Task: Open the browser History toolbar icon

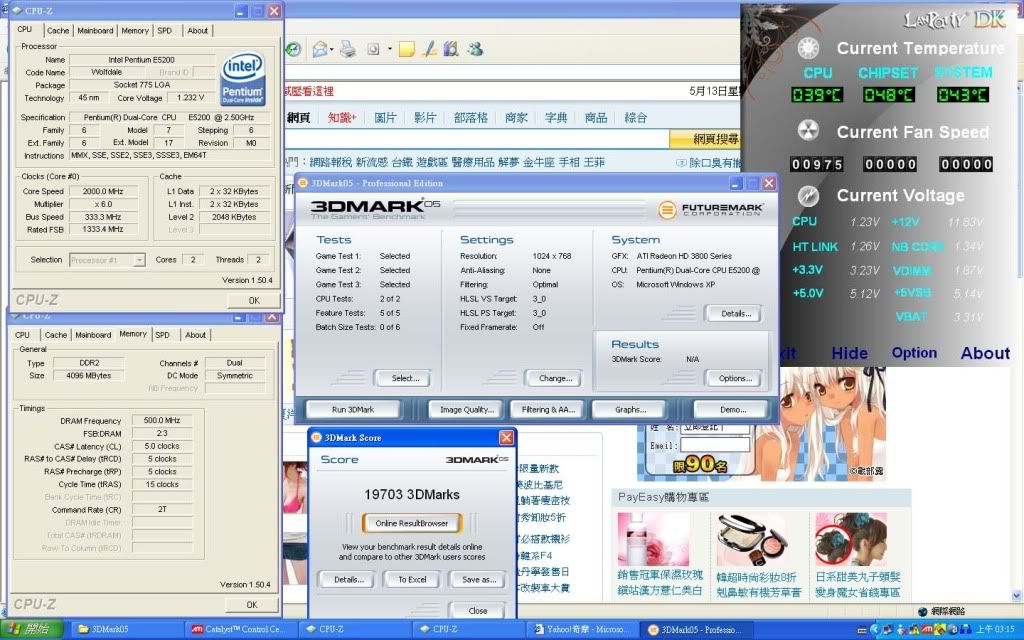Action: pyautogui.click(x=294, y=49)
